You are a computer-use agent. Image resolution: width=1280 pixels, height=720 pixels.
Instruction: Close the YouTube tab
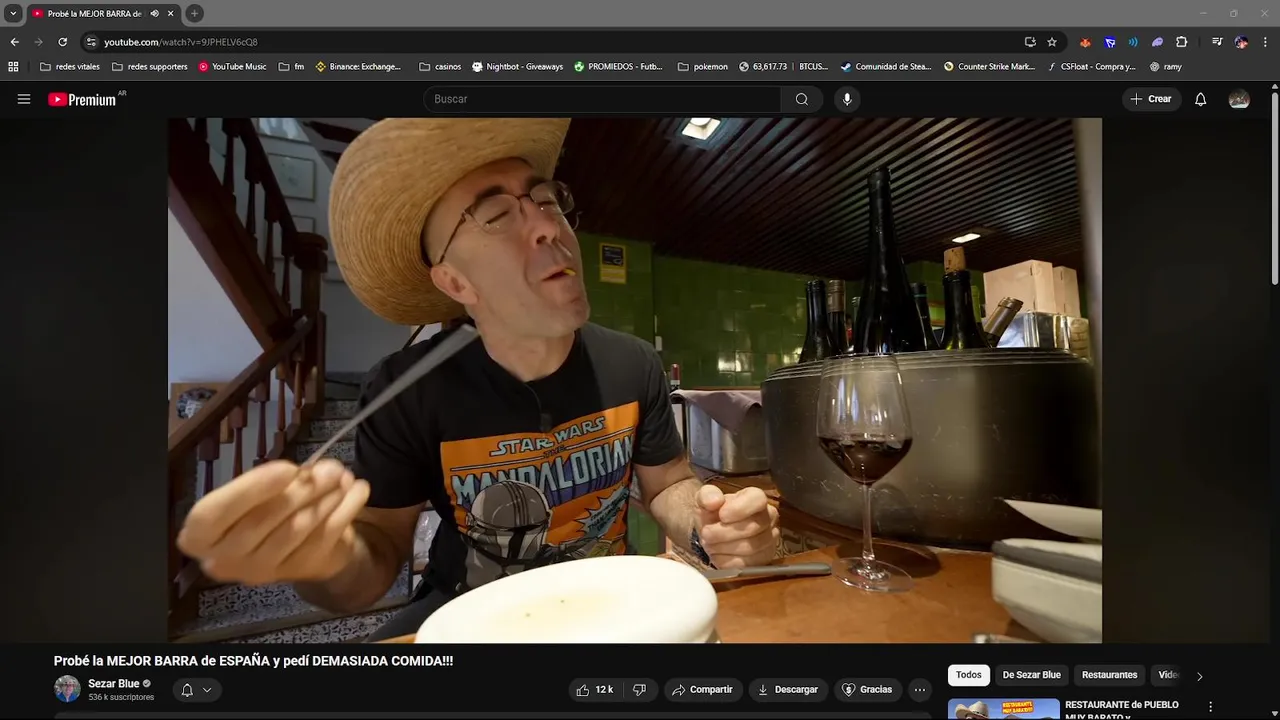pyautogui.click(x=171, y=13)
